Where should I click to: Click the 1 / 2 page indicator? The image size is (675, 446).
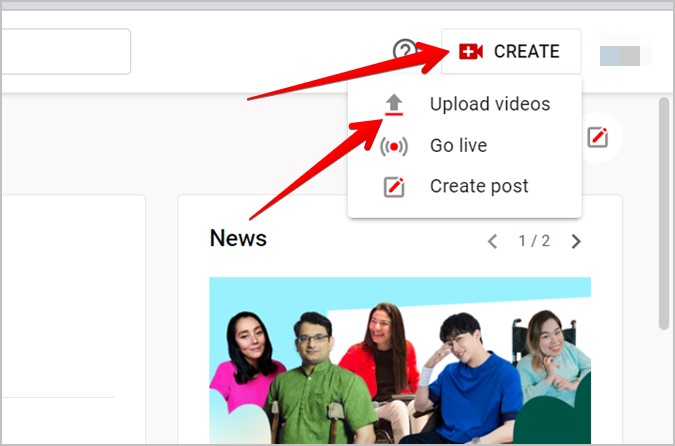pyautogui.click(x=534, y=241)
